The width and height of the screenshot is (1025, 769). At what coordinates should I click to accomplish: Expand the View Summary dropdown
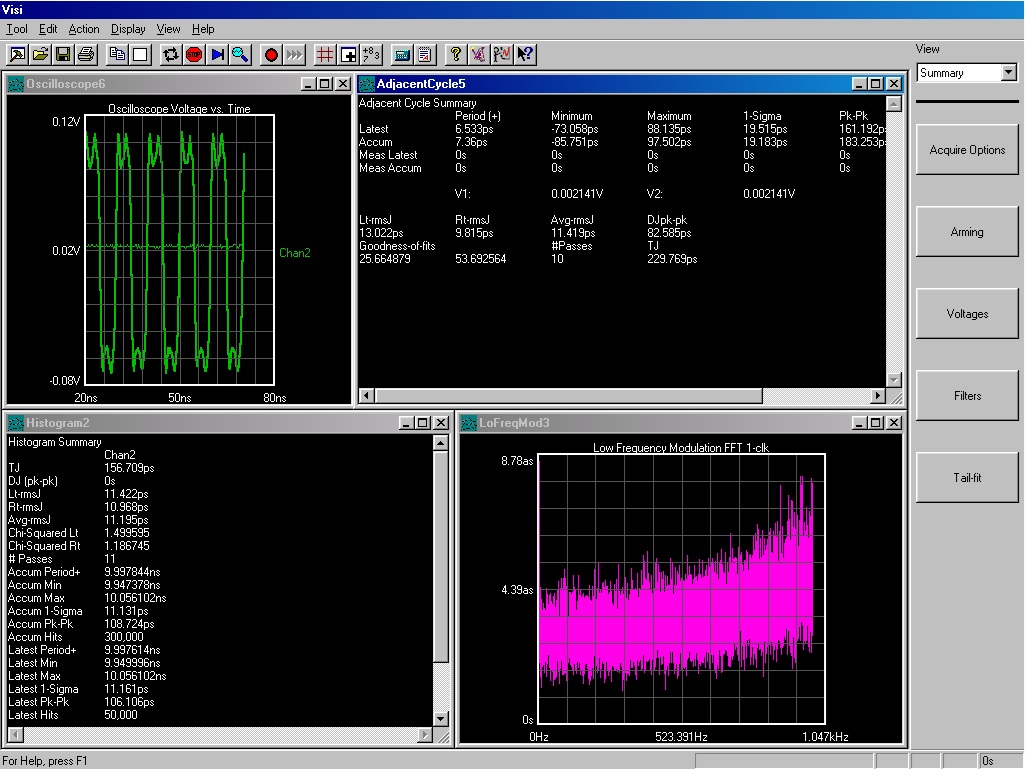click(x=1009, y=73)
